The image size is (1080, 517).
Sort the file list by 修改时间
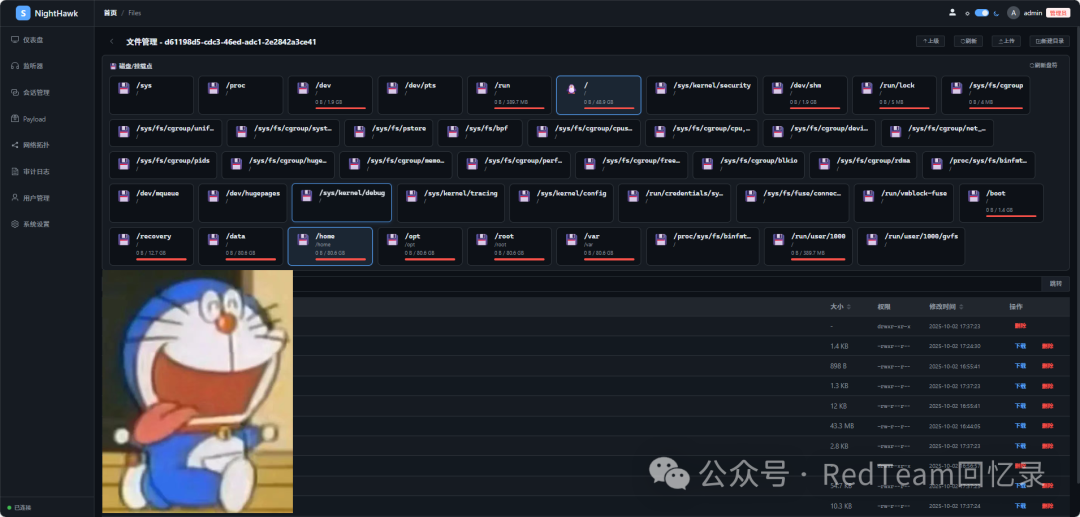pyautogui.click(x=946, y=306)
